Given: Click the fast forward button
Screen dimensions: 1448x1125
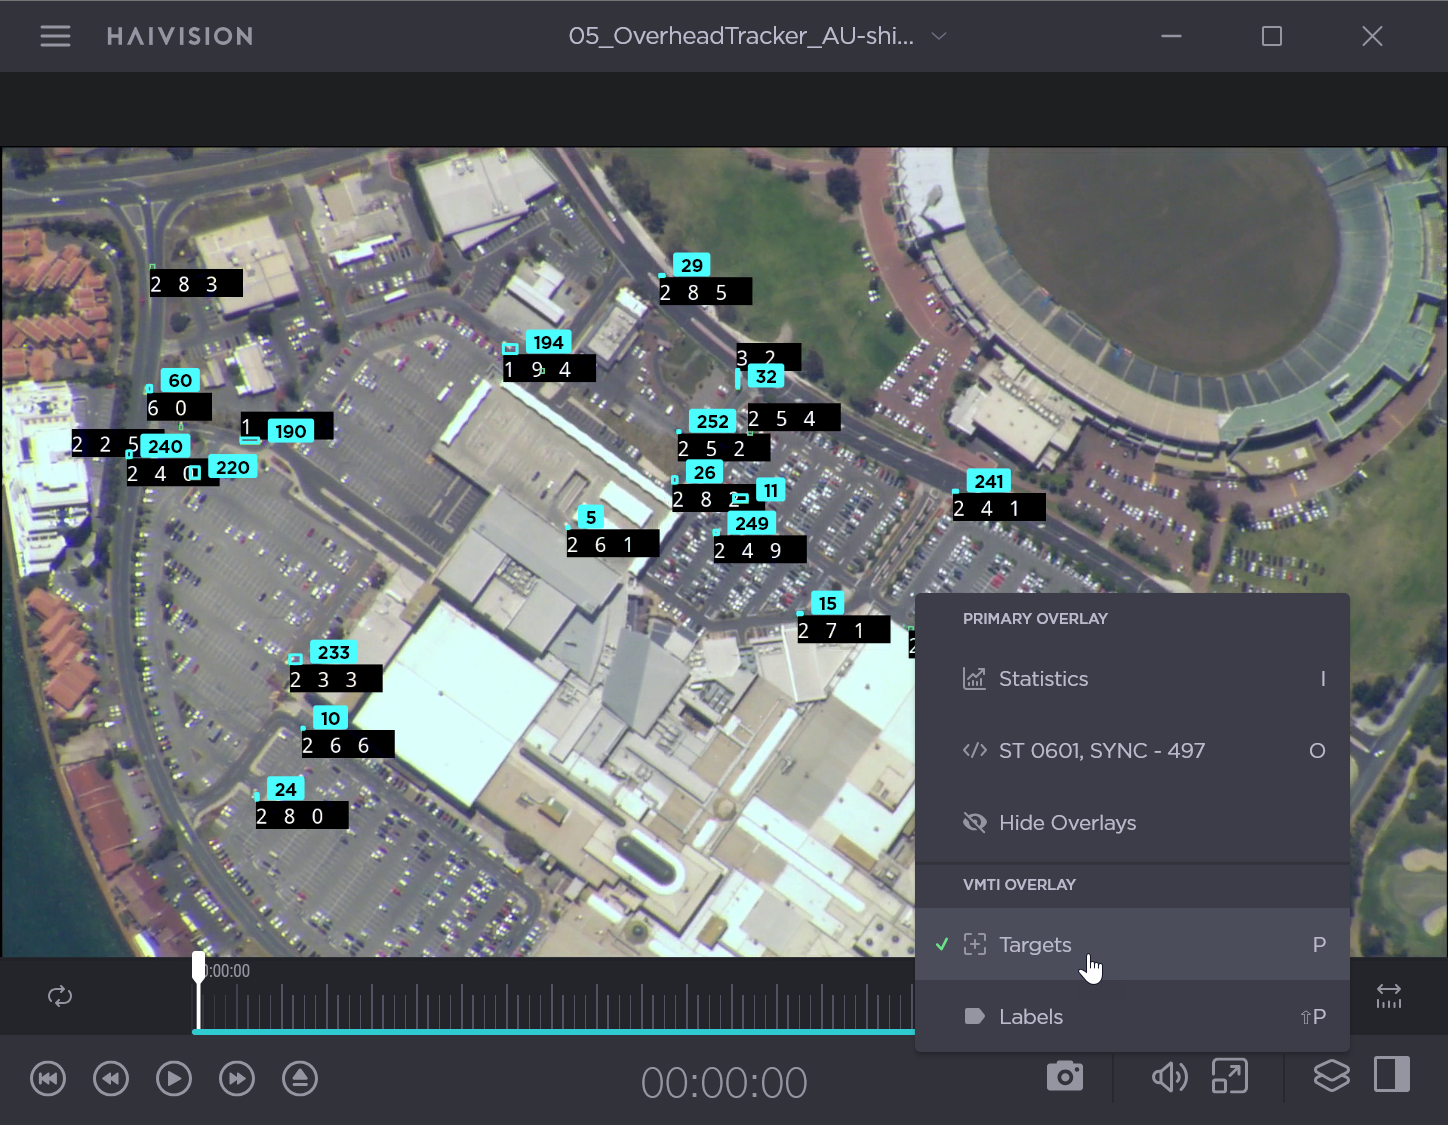Looking at the screenshot, I should coord(237,1079).
